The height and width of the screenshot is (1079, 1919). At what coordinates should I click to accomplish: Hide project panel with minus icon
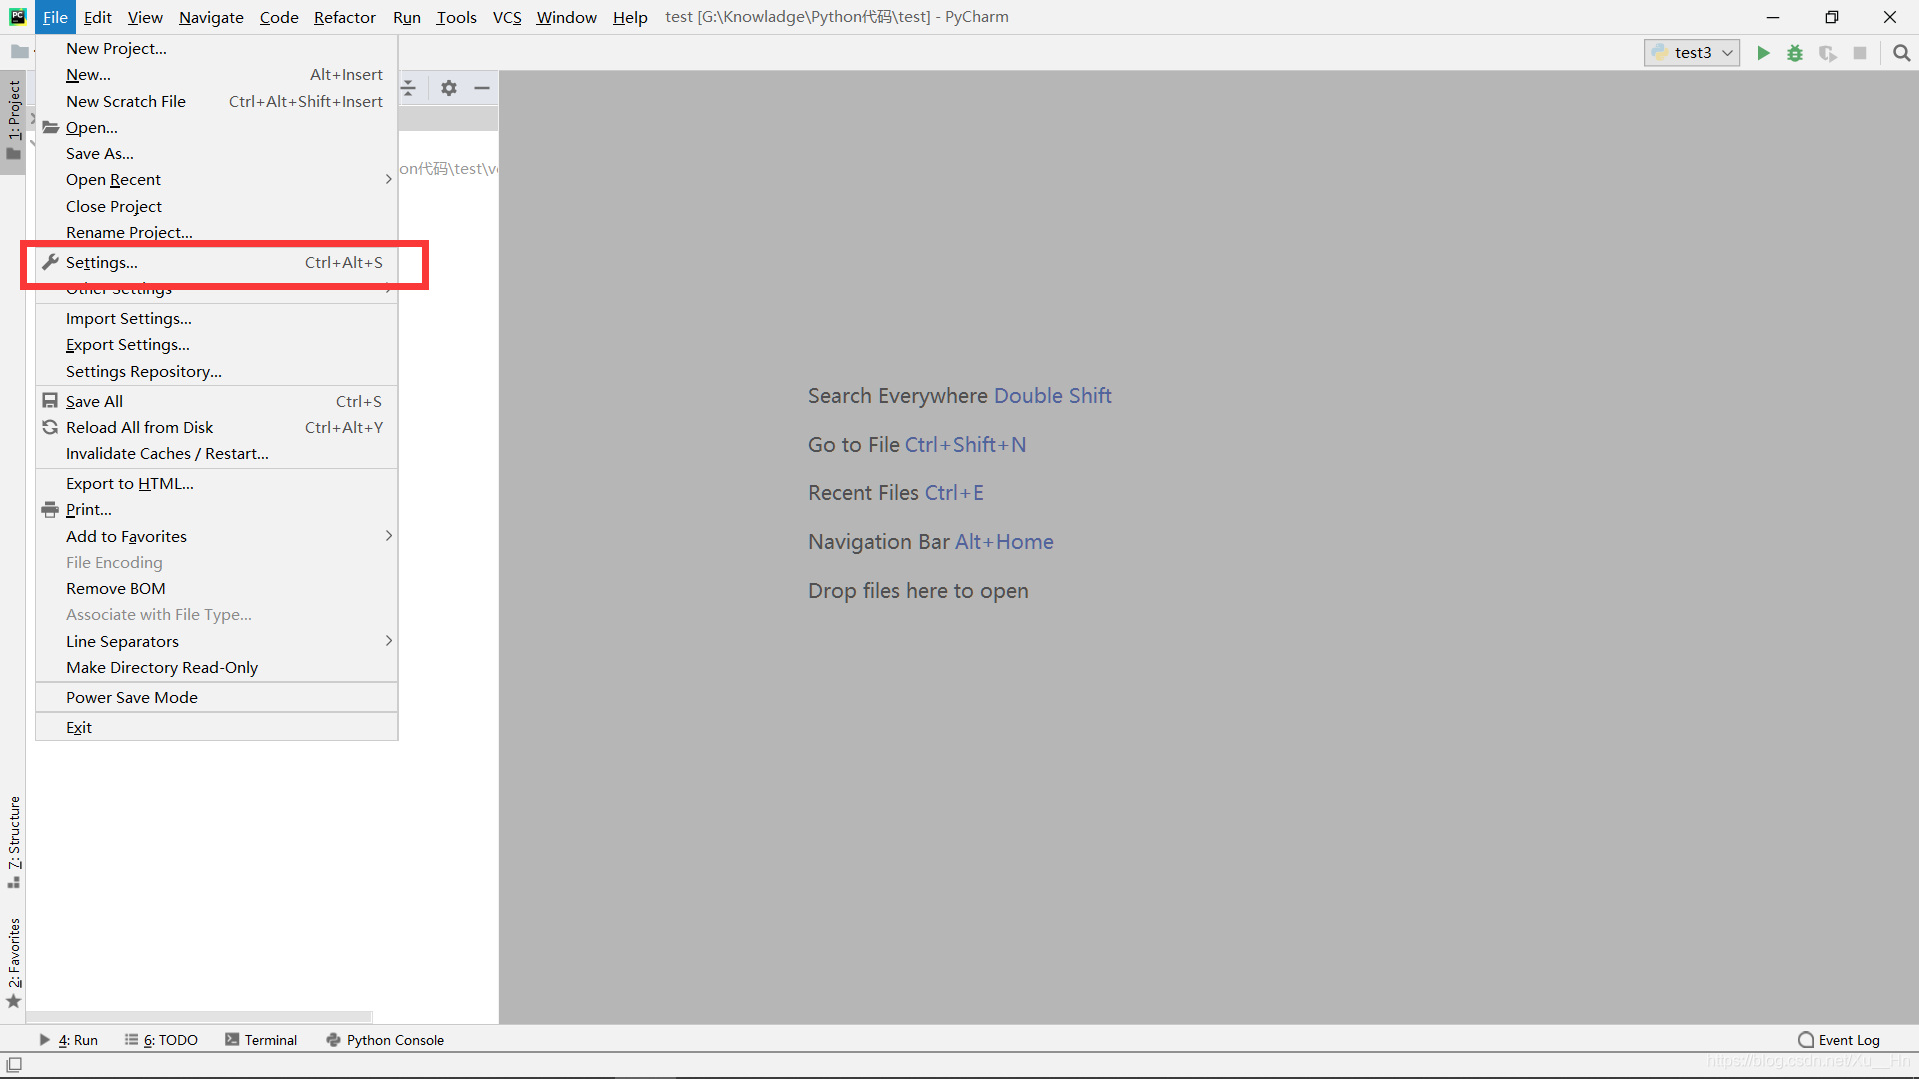coord(482,88)
